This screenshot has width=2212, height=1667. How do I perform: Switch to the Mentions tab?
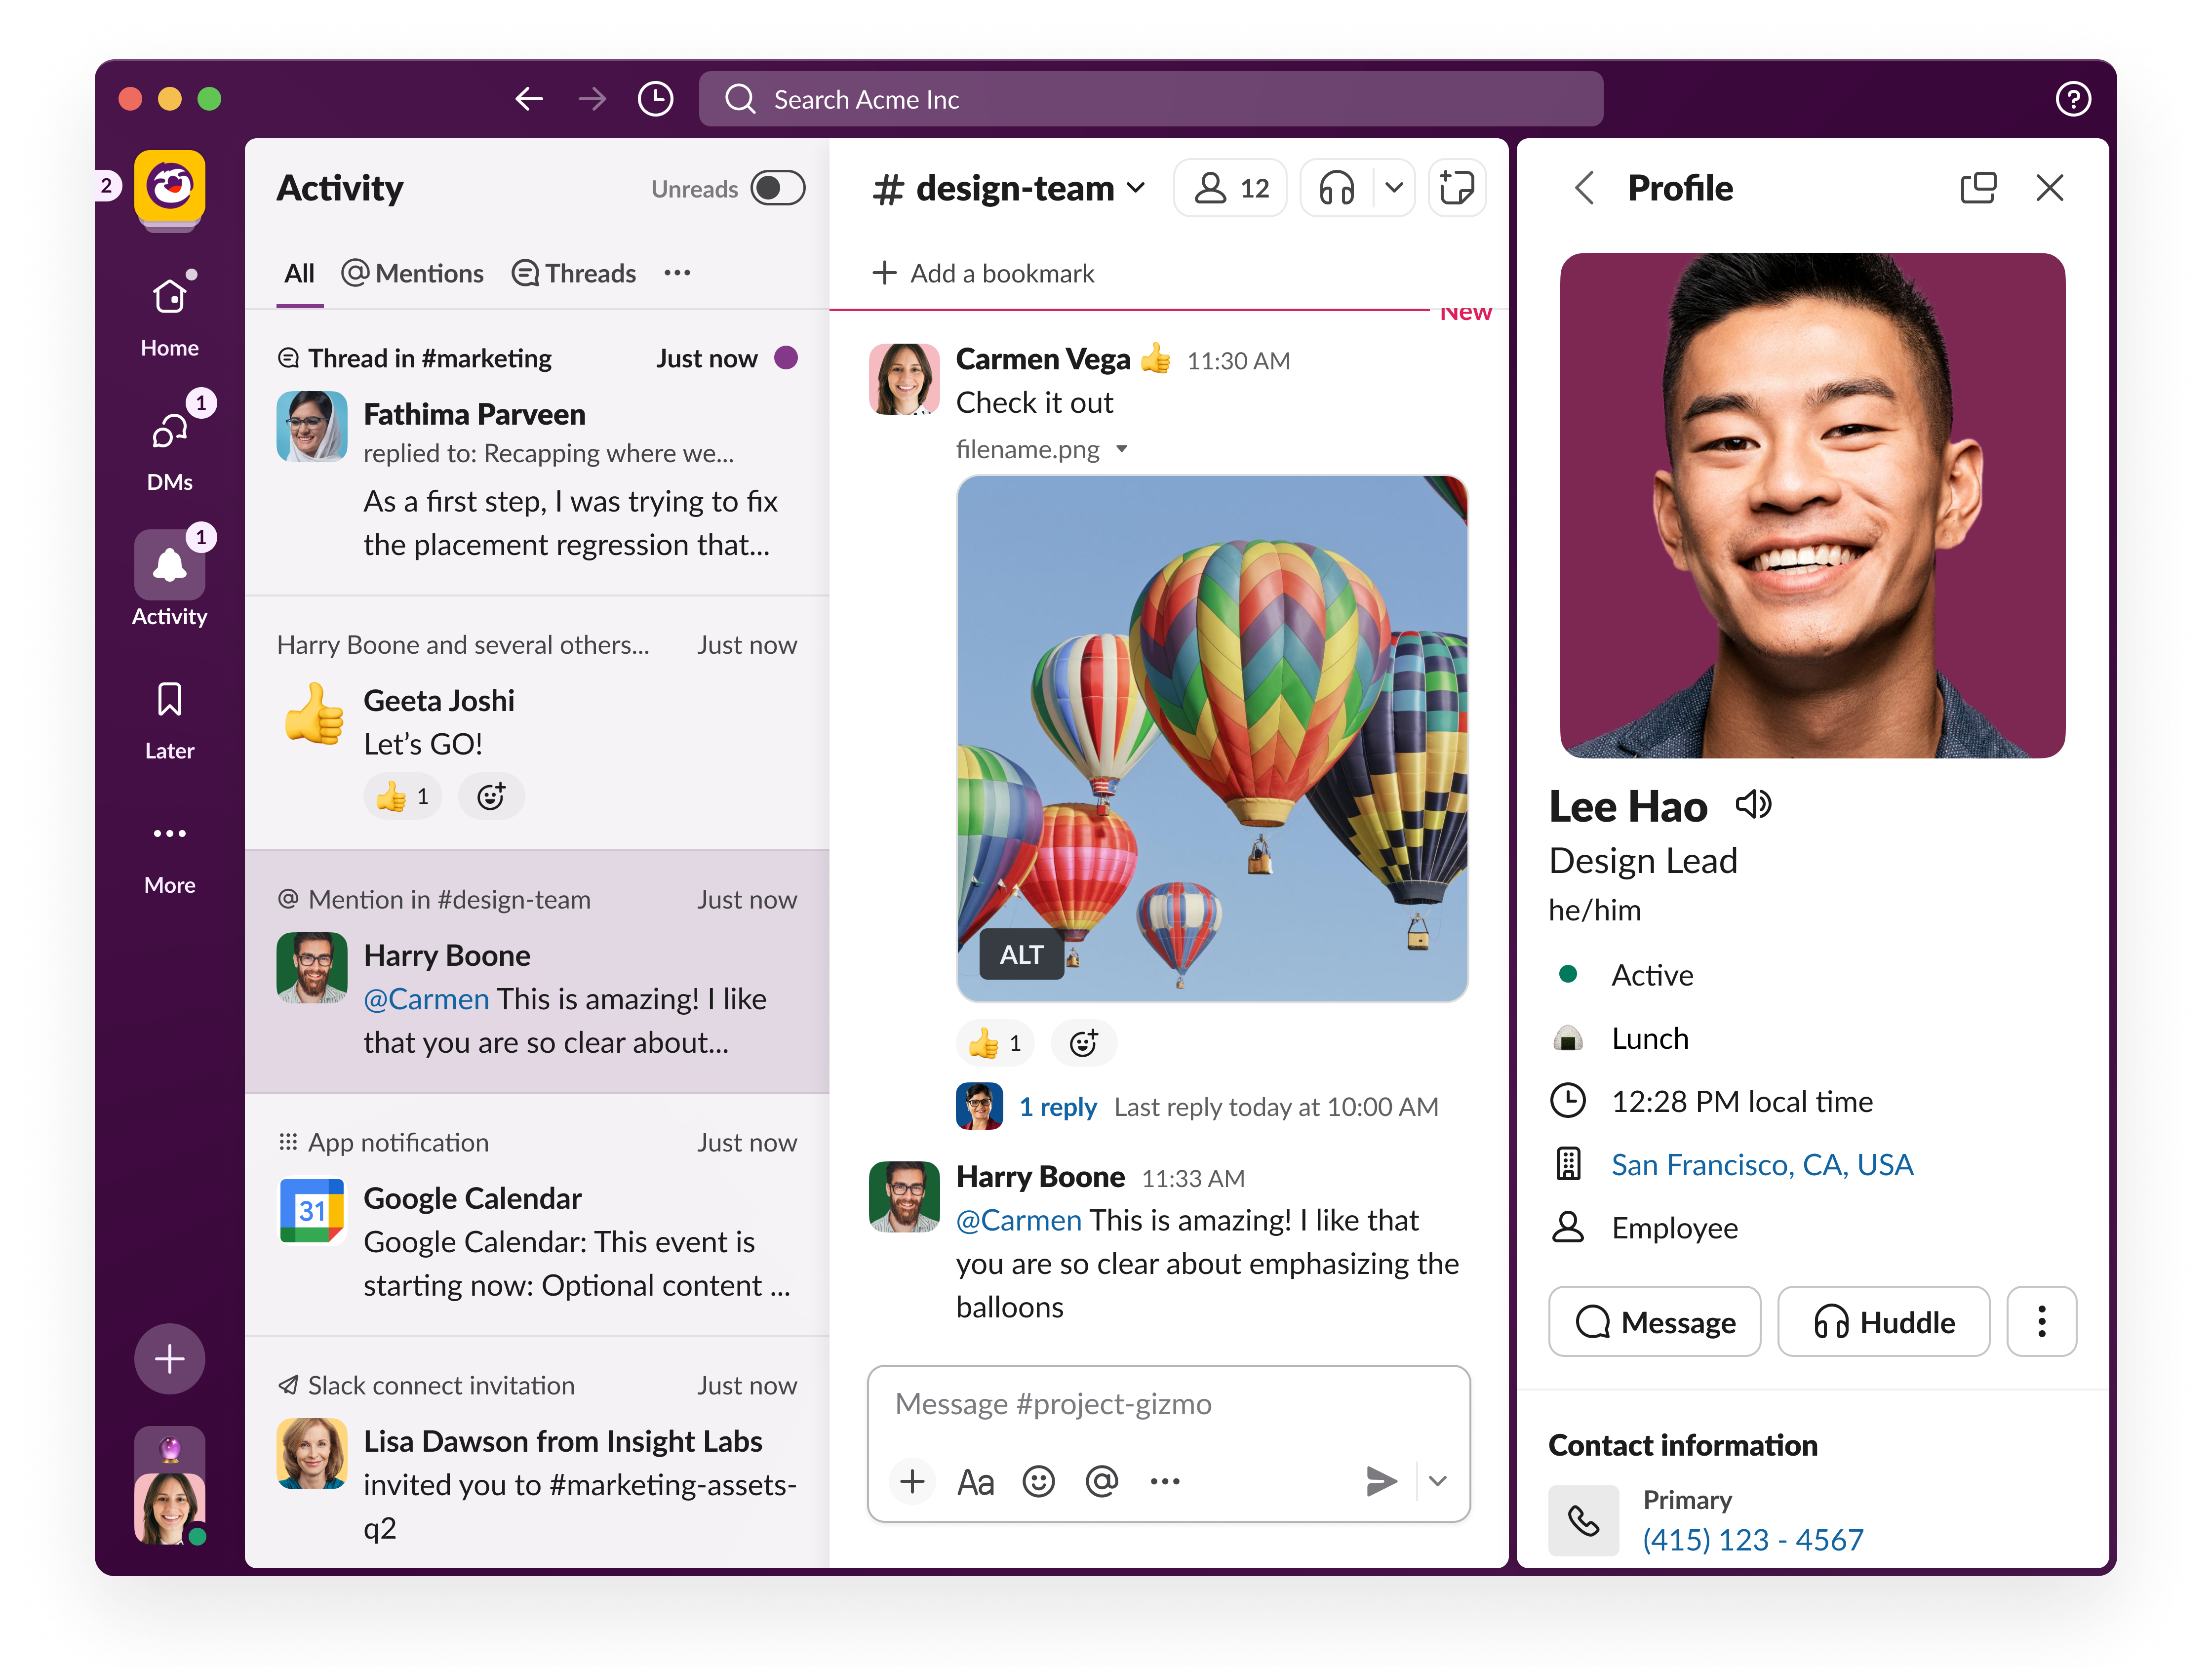pos(412,273)
